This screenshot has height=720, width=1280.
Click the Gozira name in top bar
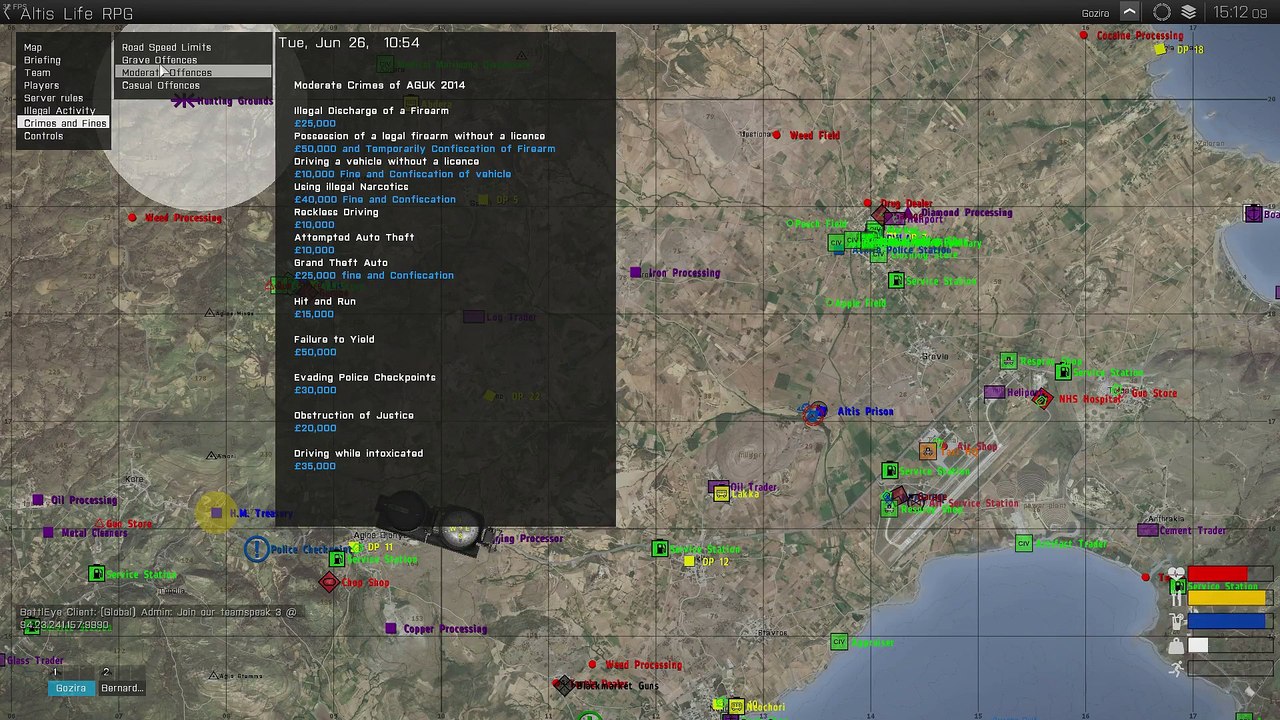click(x=1096, y=13)
